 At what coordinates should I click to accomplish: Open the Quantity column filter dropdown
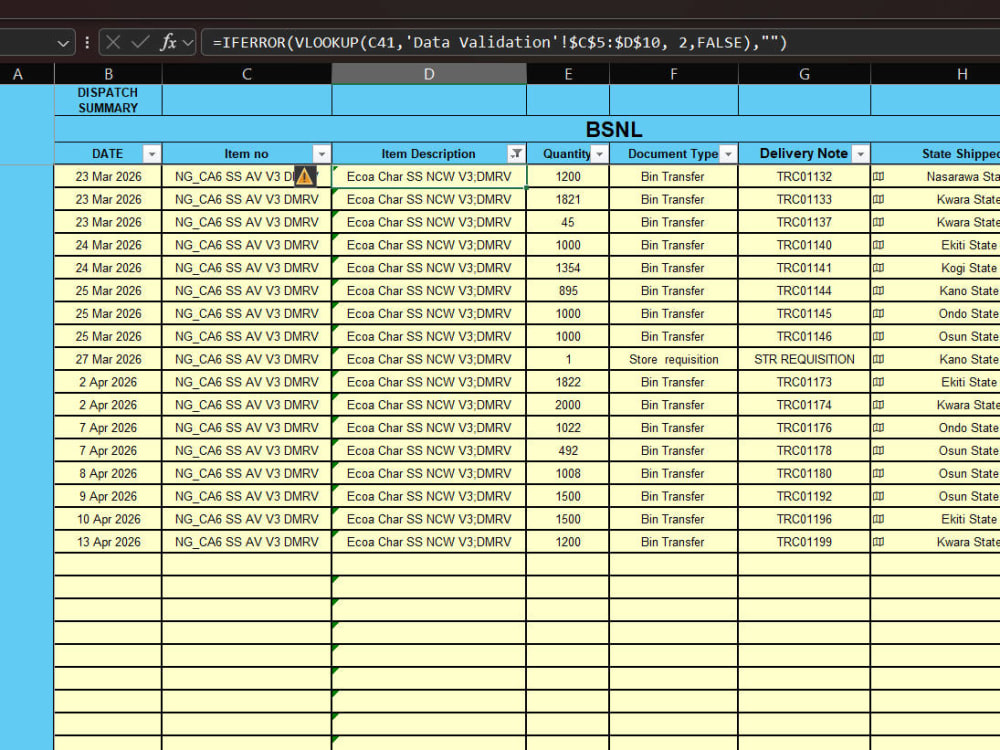tap(599, 154)
